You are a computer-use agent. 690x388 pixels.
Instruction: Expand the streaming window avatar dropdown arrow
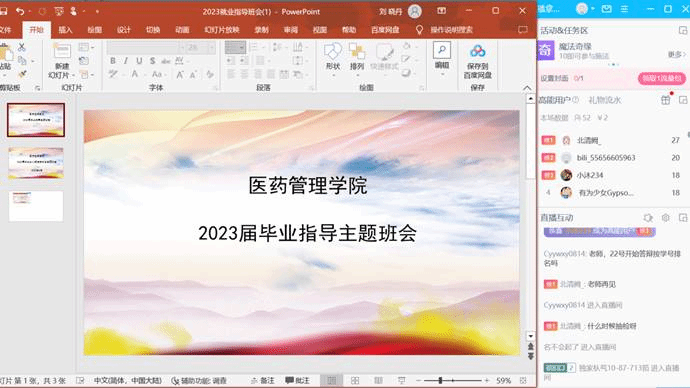point(593,8)
